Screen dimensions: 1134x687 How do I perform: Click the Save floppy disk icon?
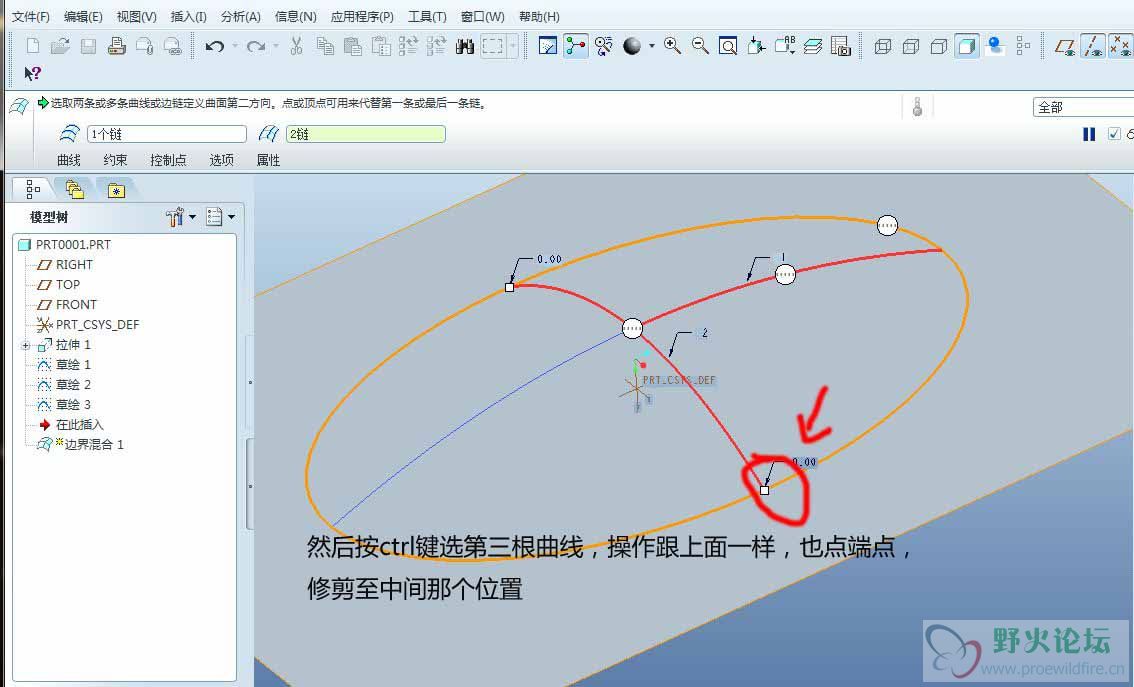[88, 47]
